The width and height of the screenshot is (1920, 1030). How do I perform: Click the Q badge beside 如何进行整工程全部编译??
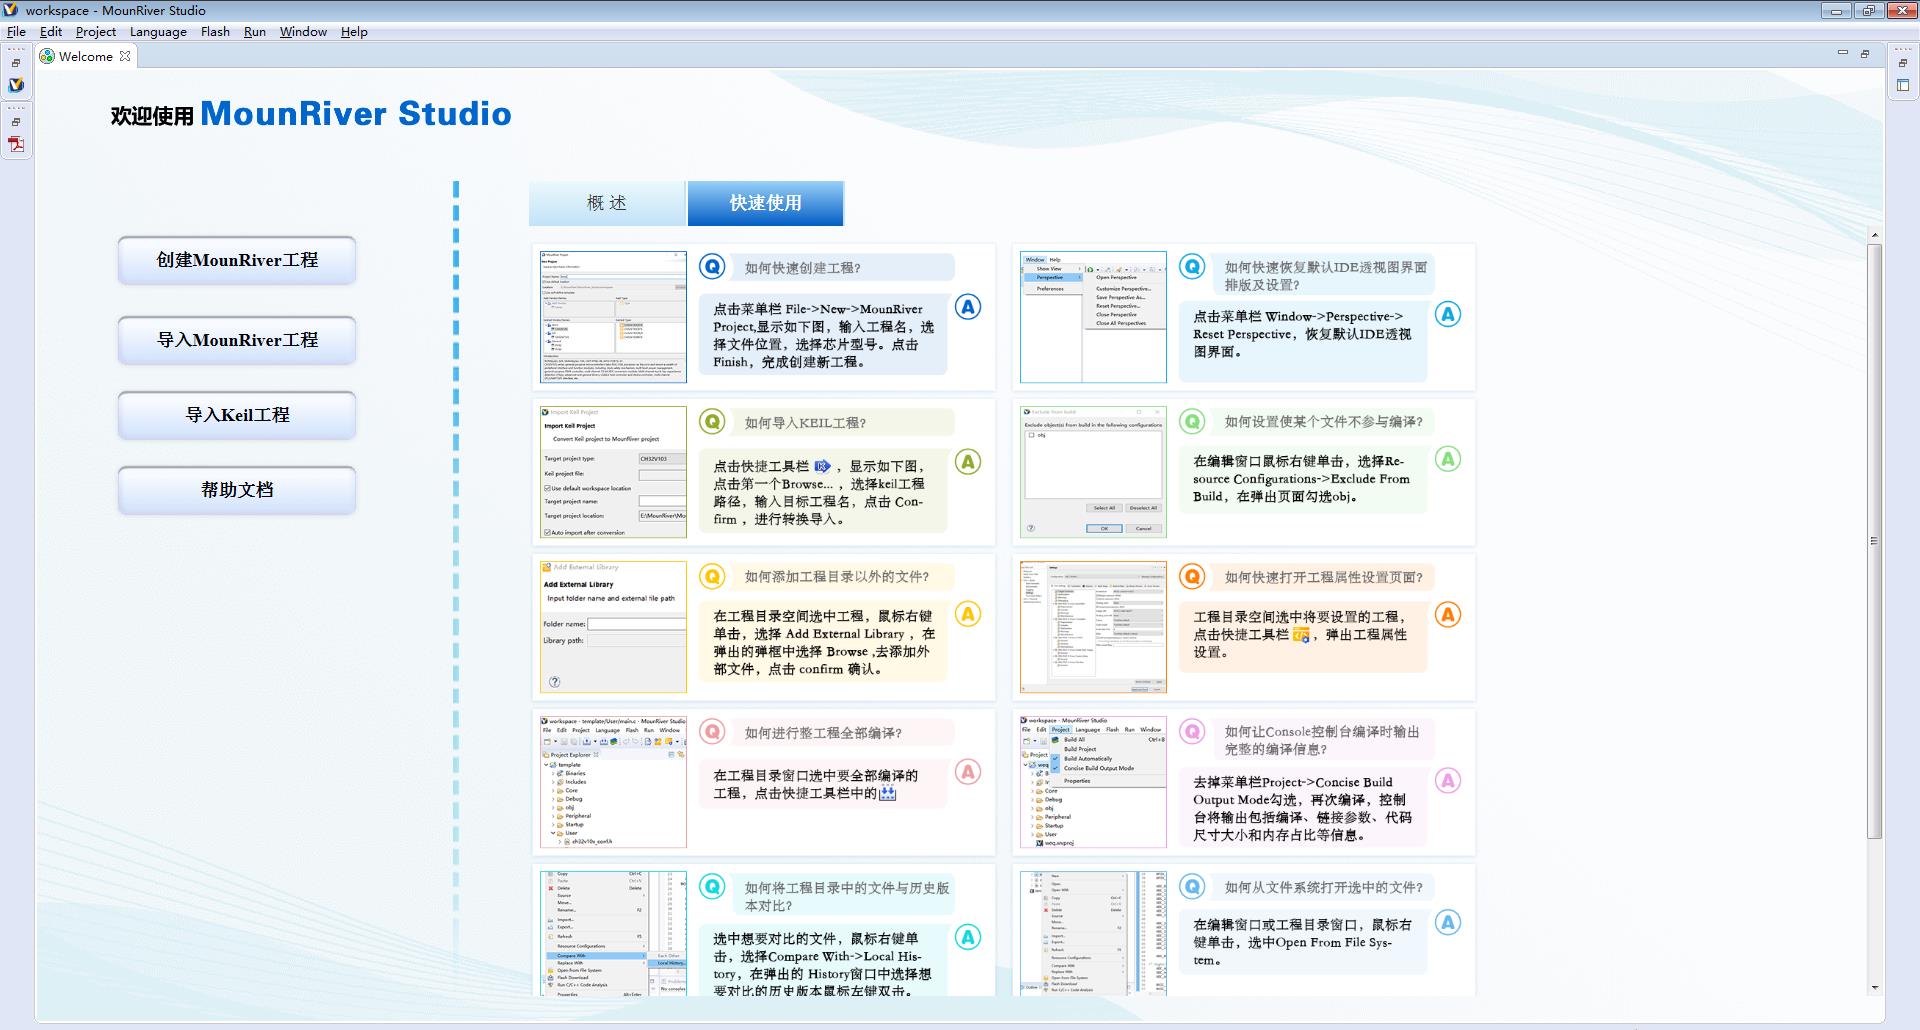coord(712,732)
